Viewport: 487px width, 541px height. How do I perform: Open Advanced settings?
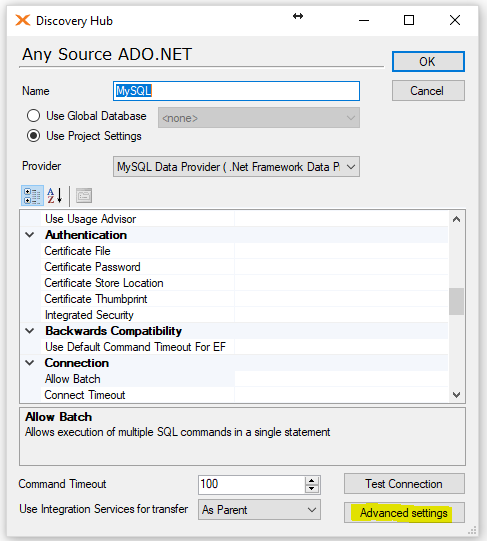coord(404,513)
